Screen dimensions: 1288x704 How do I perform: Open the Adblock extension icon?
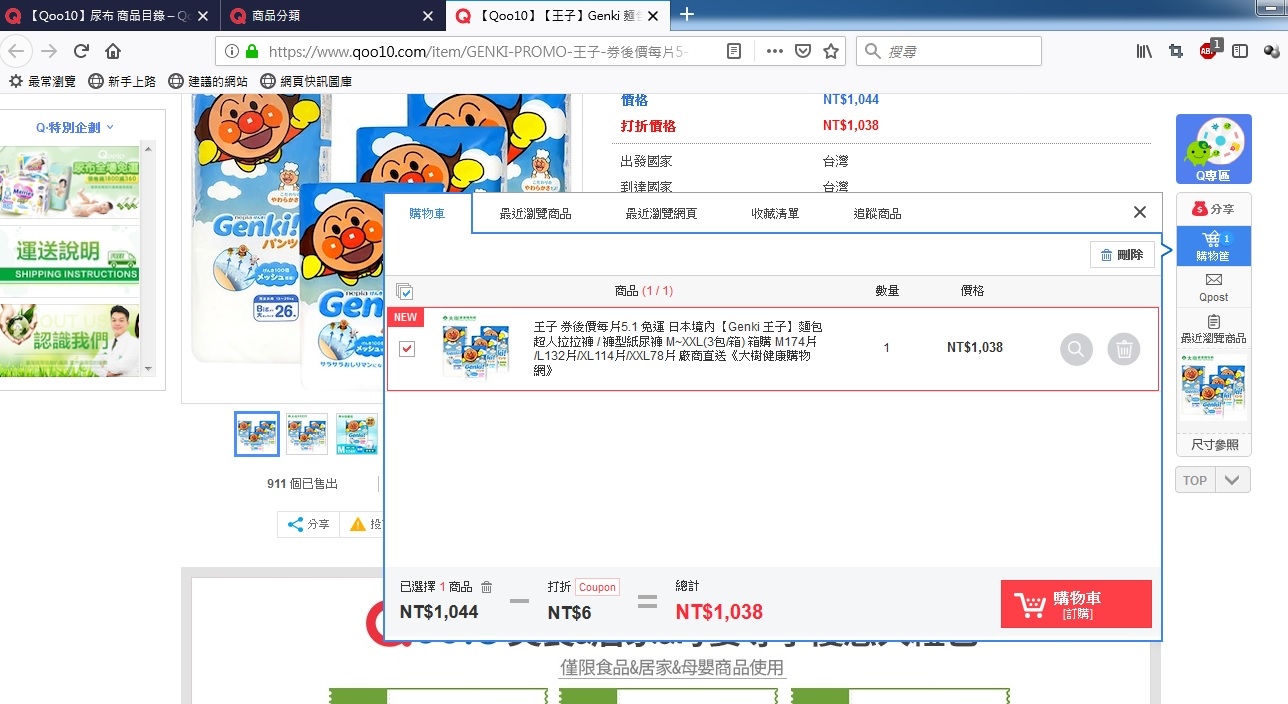click(x=1209, y=50)
